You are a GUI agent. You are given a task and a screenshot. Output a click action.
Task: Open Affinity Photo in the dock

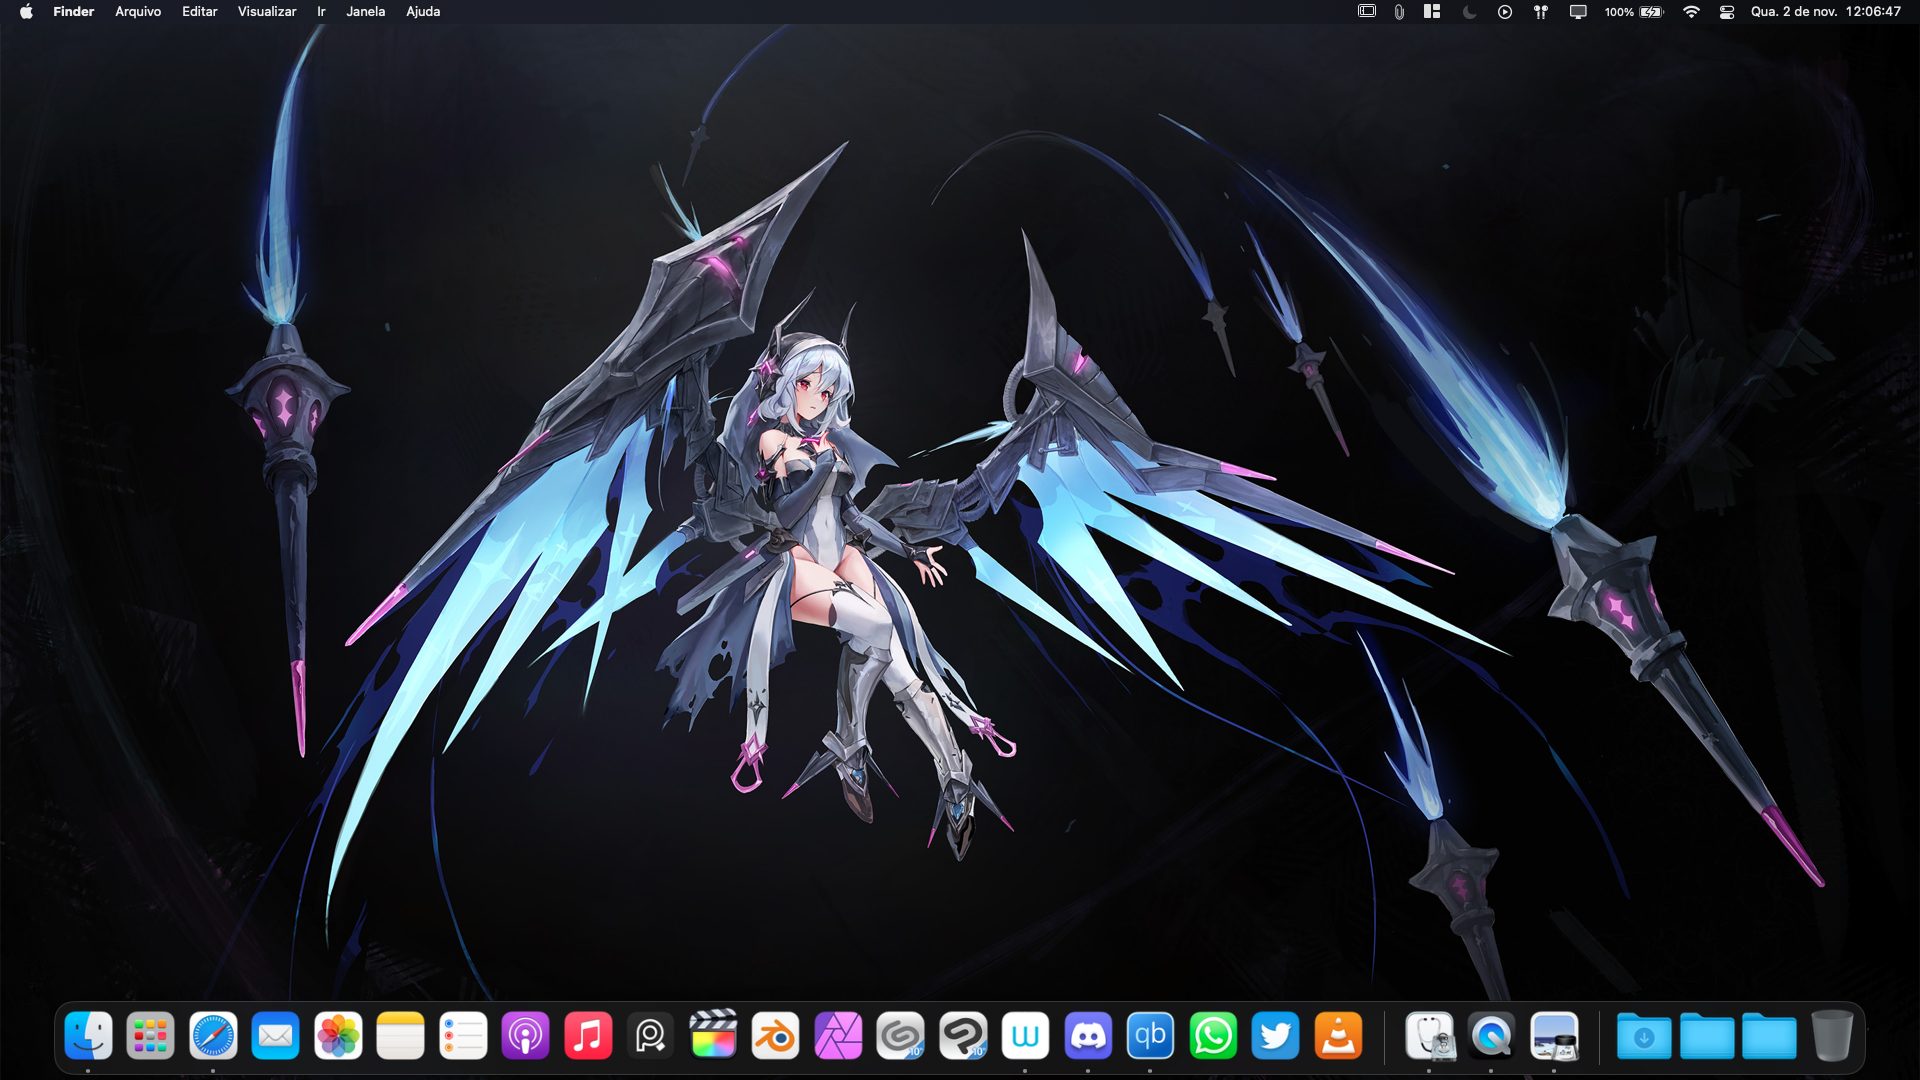(838, 1036)
